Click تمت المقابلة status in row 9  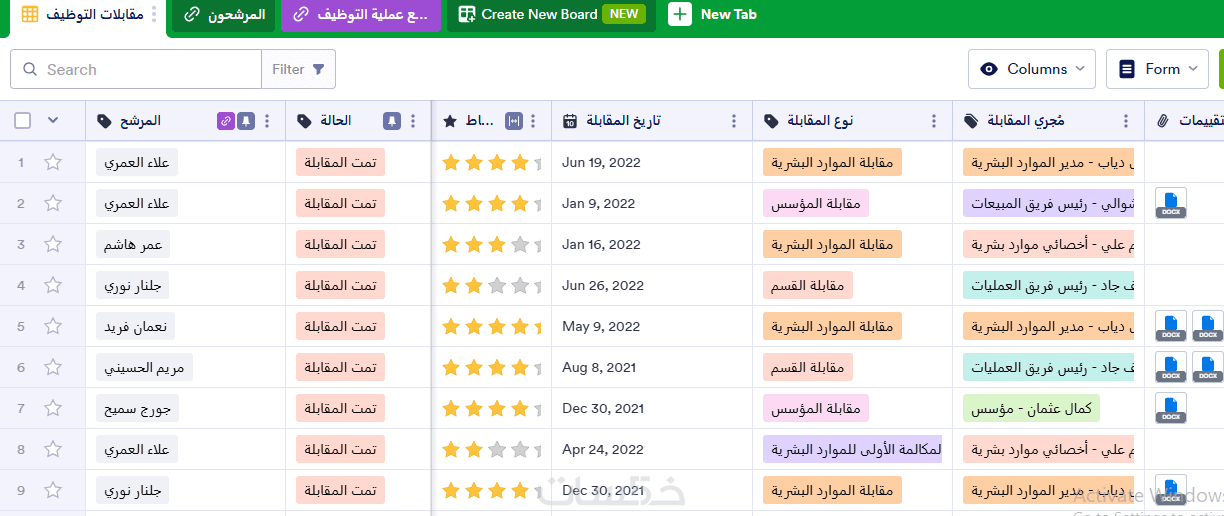coord(341,490)
